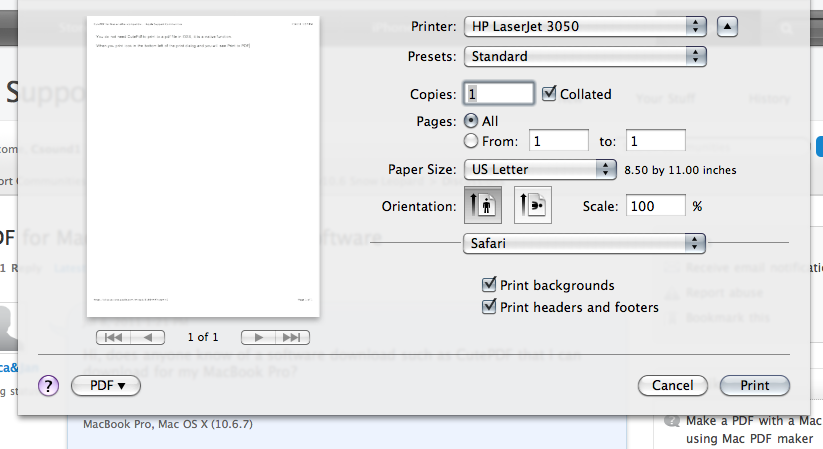The image size is (823, 449).
Task: Select the From page range radio button
Action: pyautogui.click(x=471, y=141)
